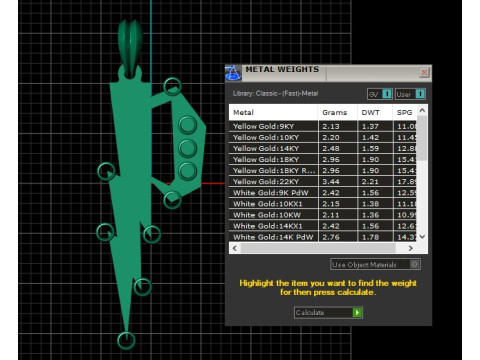Click the Library: Classic - (Fast)-Metal label
Image resolution: width=480 pixels, height=360 pixels.
275,93
